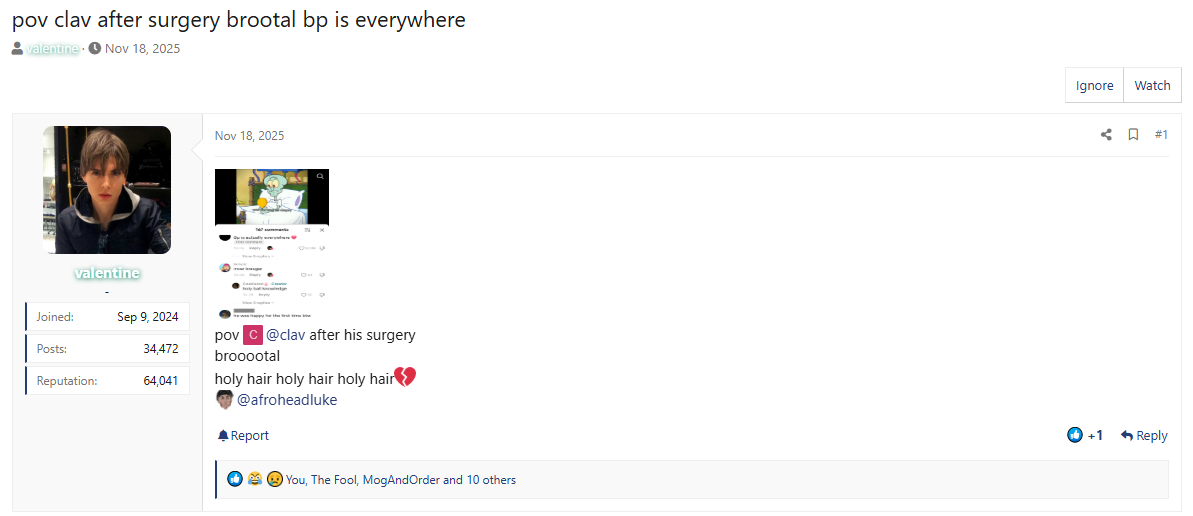Image resolution: width=1193 pixels, height=516 pixels.
Task: Toggle Ignore for this thread
Action: (x=1094, y=85)
